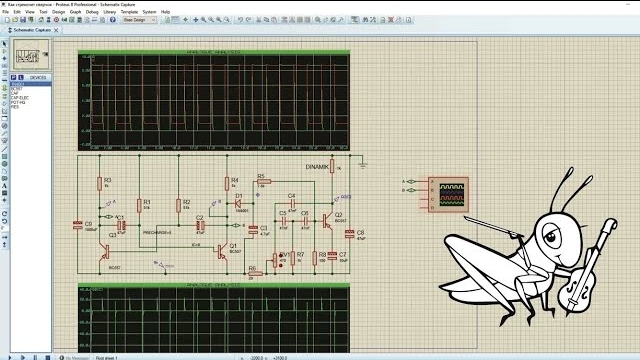The image size is (640, 360).
Task: Click the Step simulation button
Action: point(22,358)
